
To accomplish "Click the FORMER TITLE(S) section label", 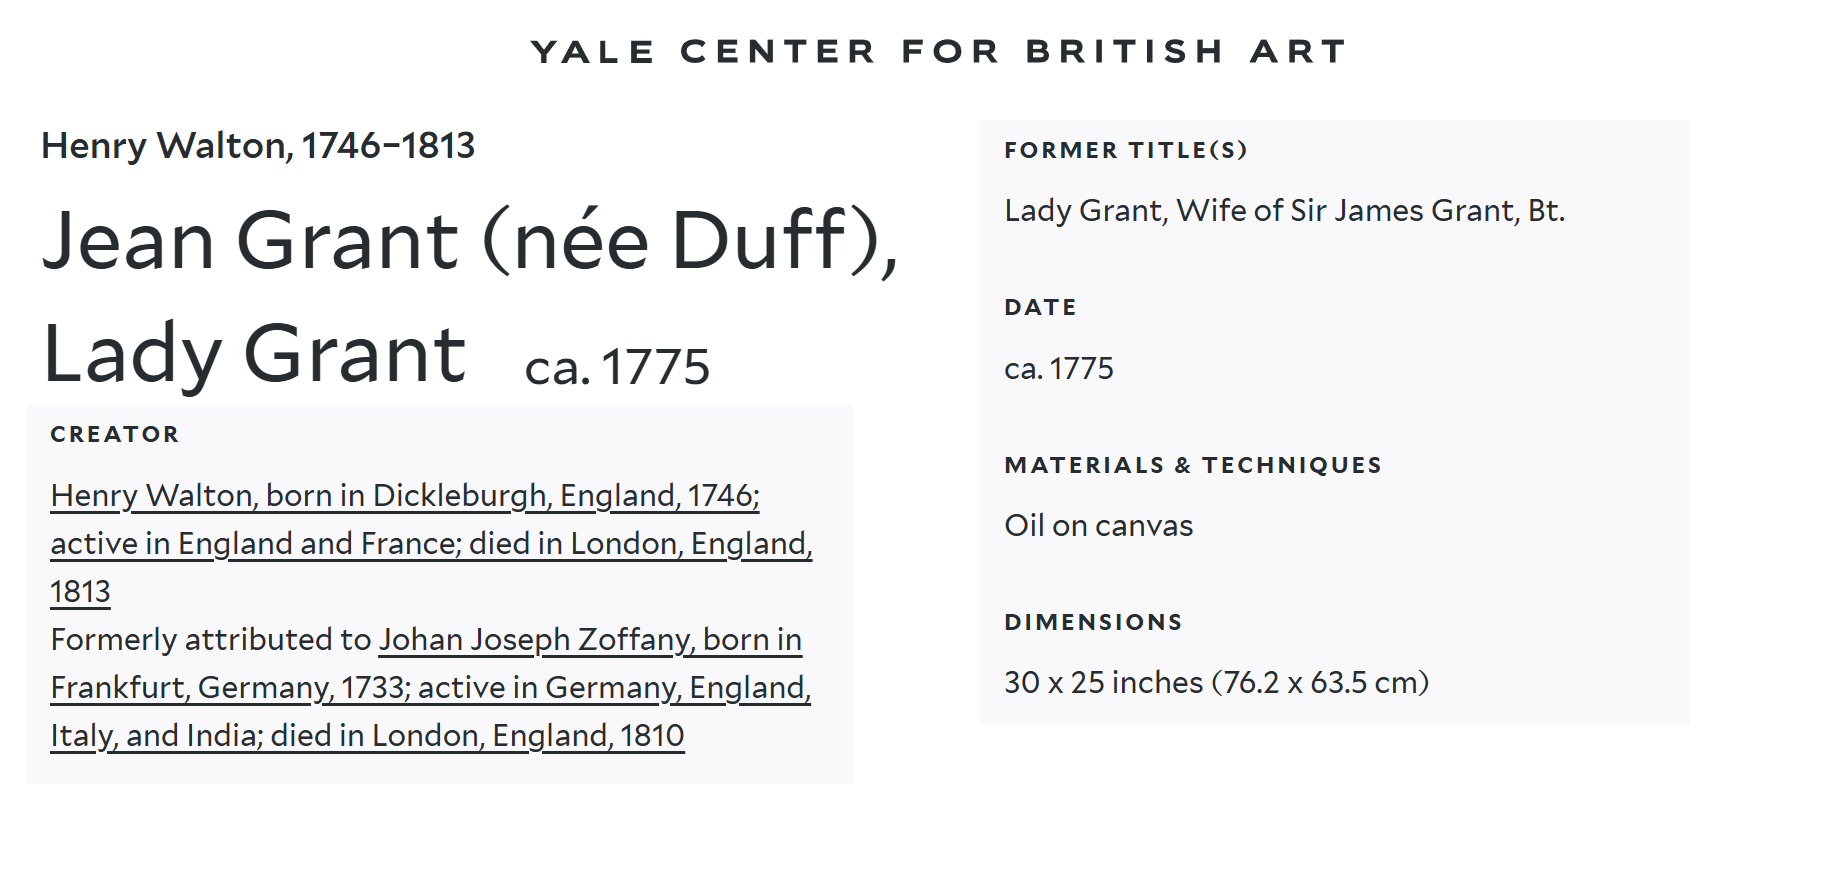I will tap(1126, 150).
